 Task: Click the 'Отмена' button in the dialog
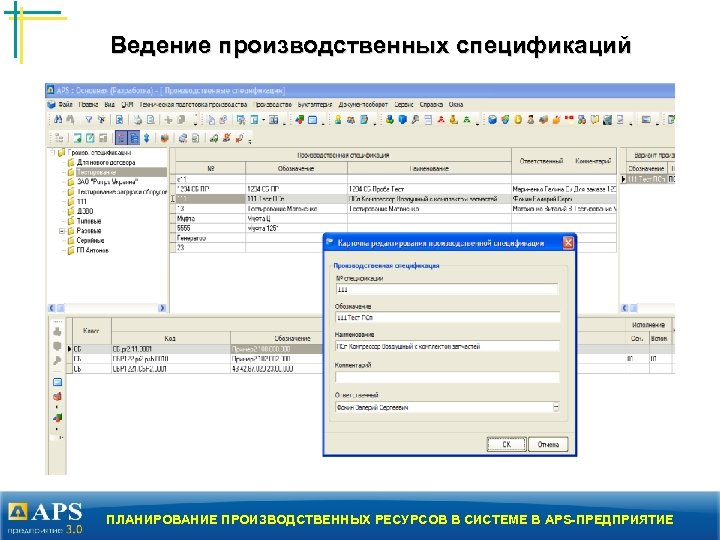coord(548,444)
